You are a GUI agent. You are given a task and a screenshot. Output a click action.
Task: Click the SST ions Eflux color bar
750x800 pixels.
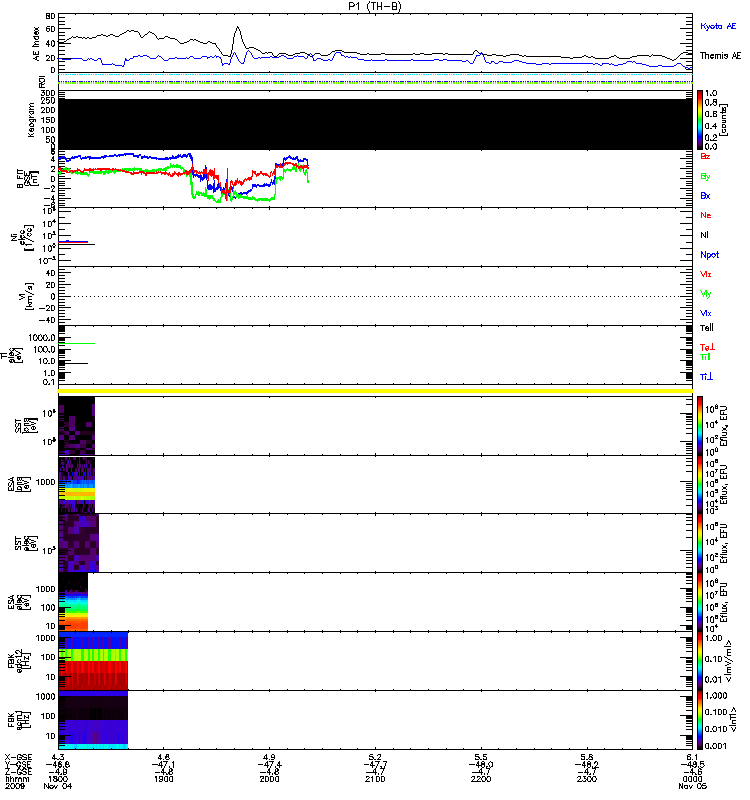pos(700,426)
